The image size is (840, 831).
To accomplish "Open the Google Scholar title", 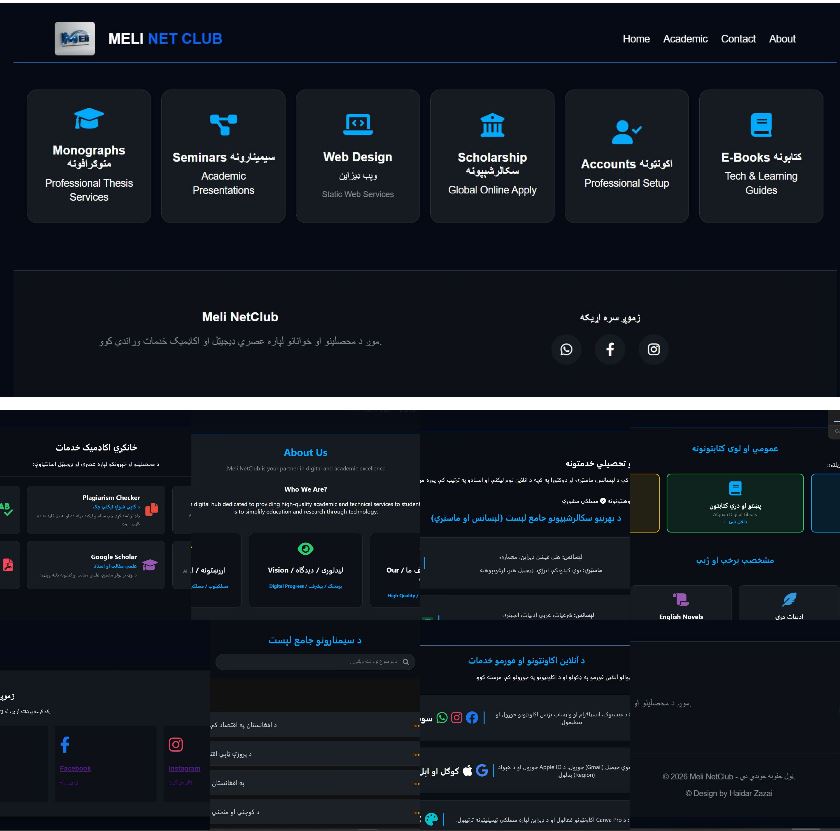I will (x=114, y=557).
